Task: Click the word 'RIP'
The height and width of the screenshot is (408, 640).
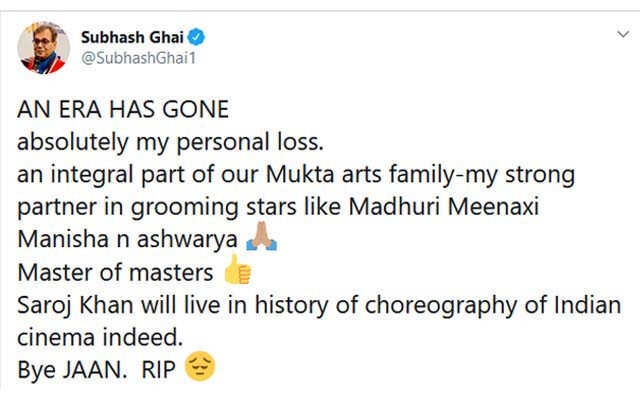Action: pyautogui.click(x=158, y=370)
